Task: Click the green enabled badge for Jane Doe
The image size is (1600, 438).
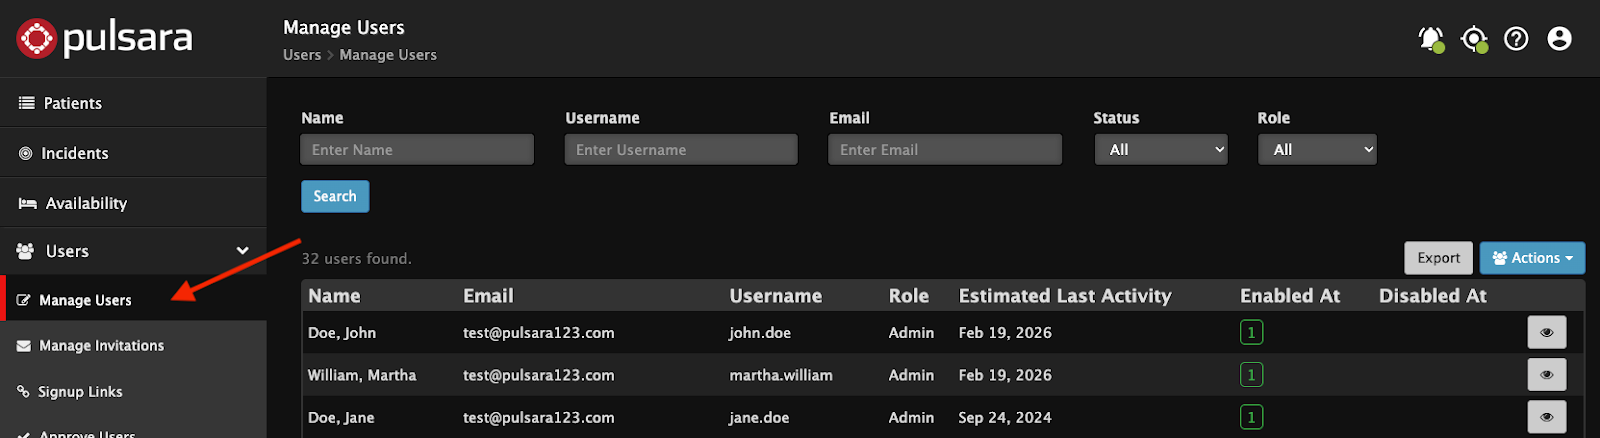Action: point(1251,417)
